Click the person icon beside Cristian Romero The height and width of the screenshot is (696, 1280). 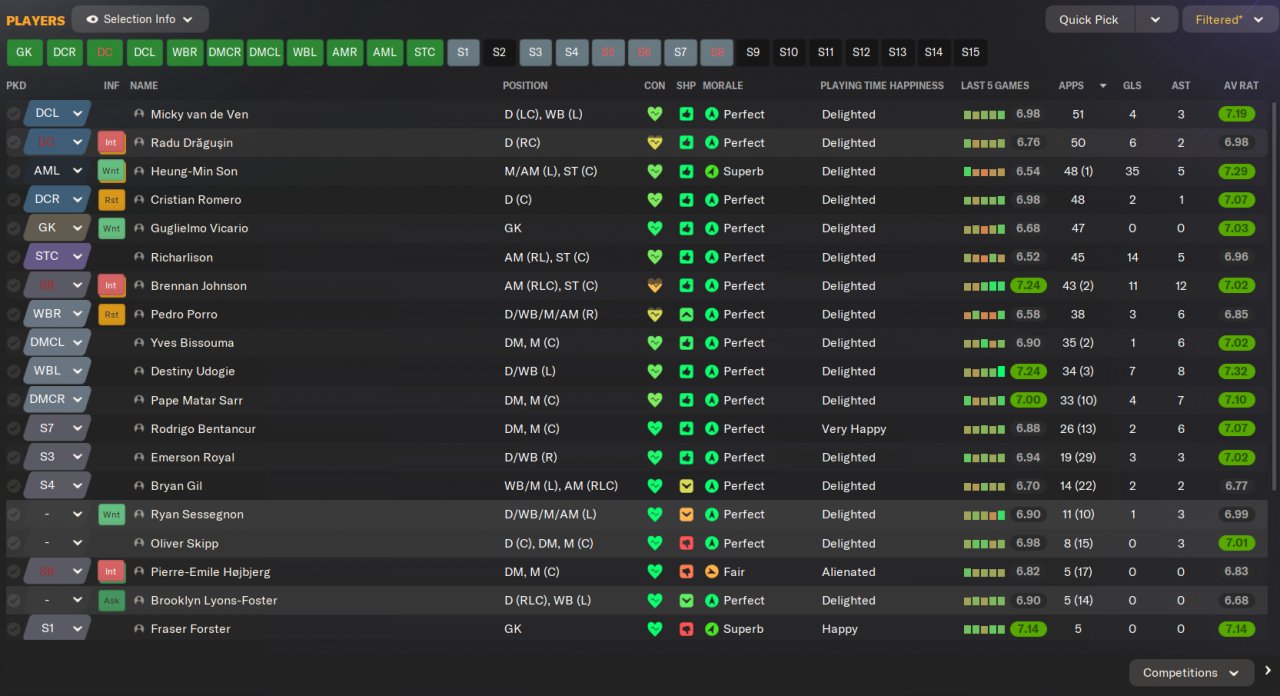139,200
